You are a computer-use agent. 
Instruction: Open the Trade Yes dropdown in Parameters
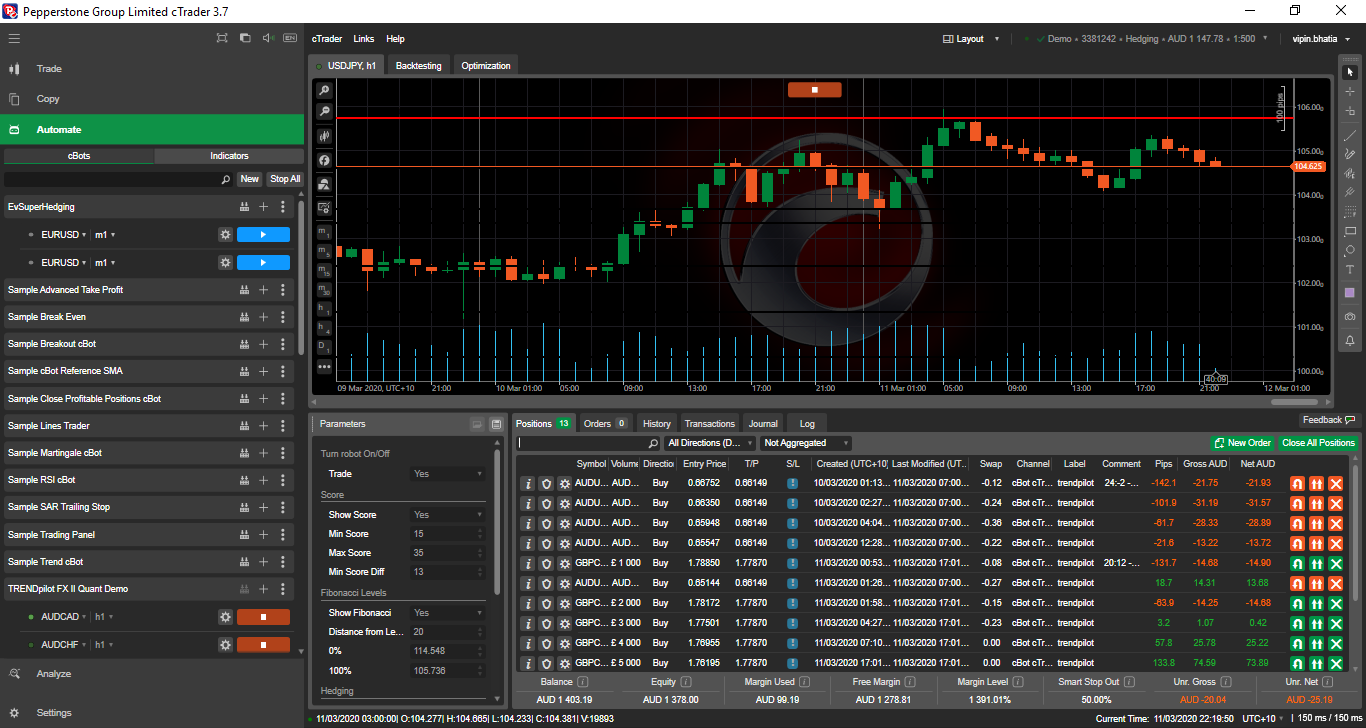[447, 474]
